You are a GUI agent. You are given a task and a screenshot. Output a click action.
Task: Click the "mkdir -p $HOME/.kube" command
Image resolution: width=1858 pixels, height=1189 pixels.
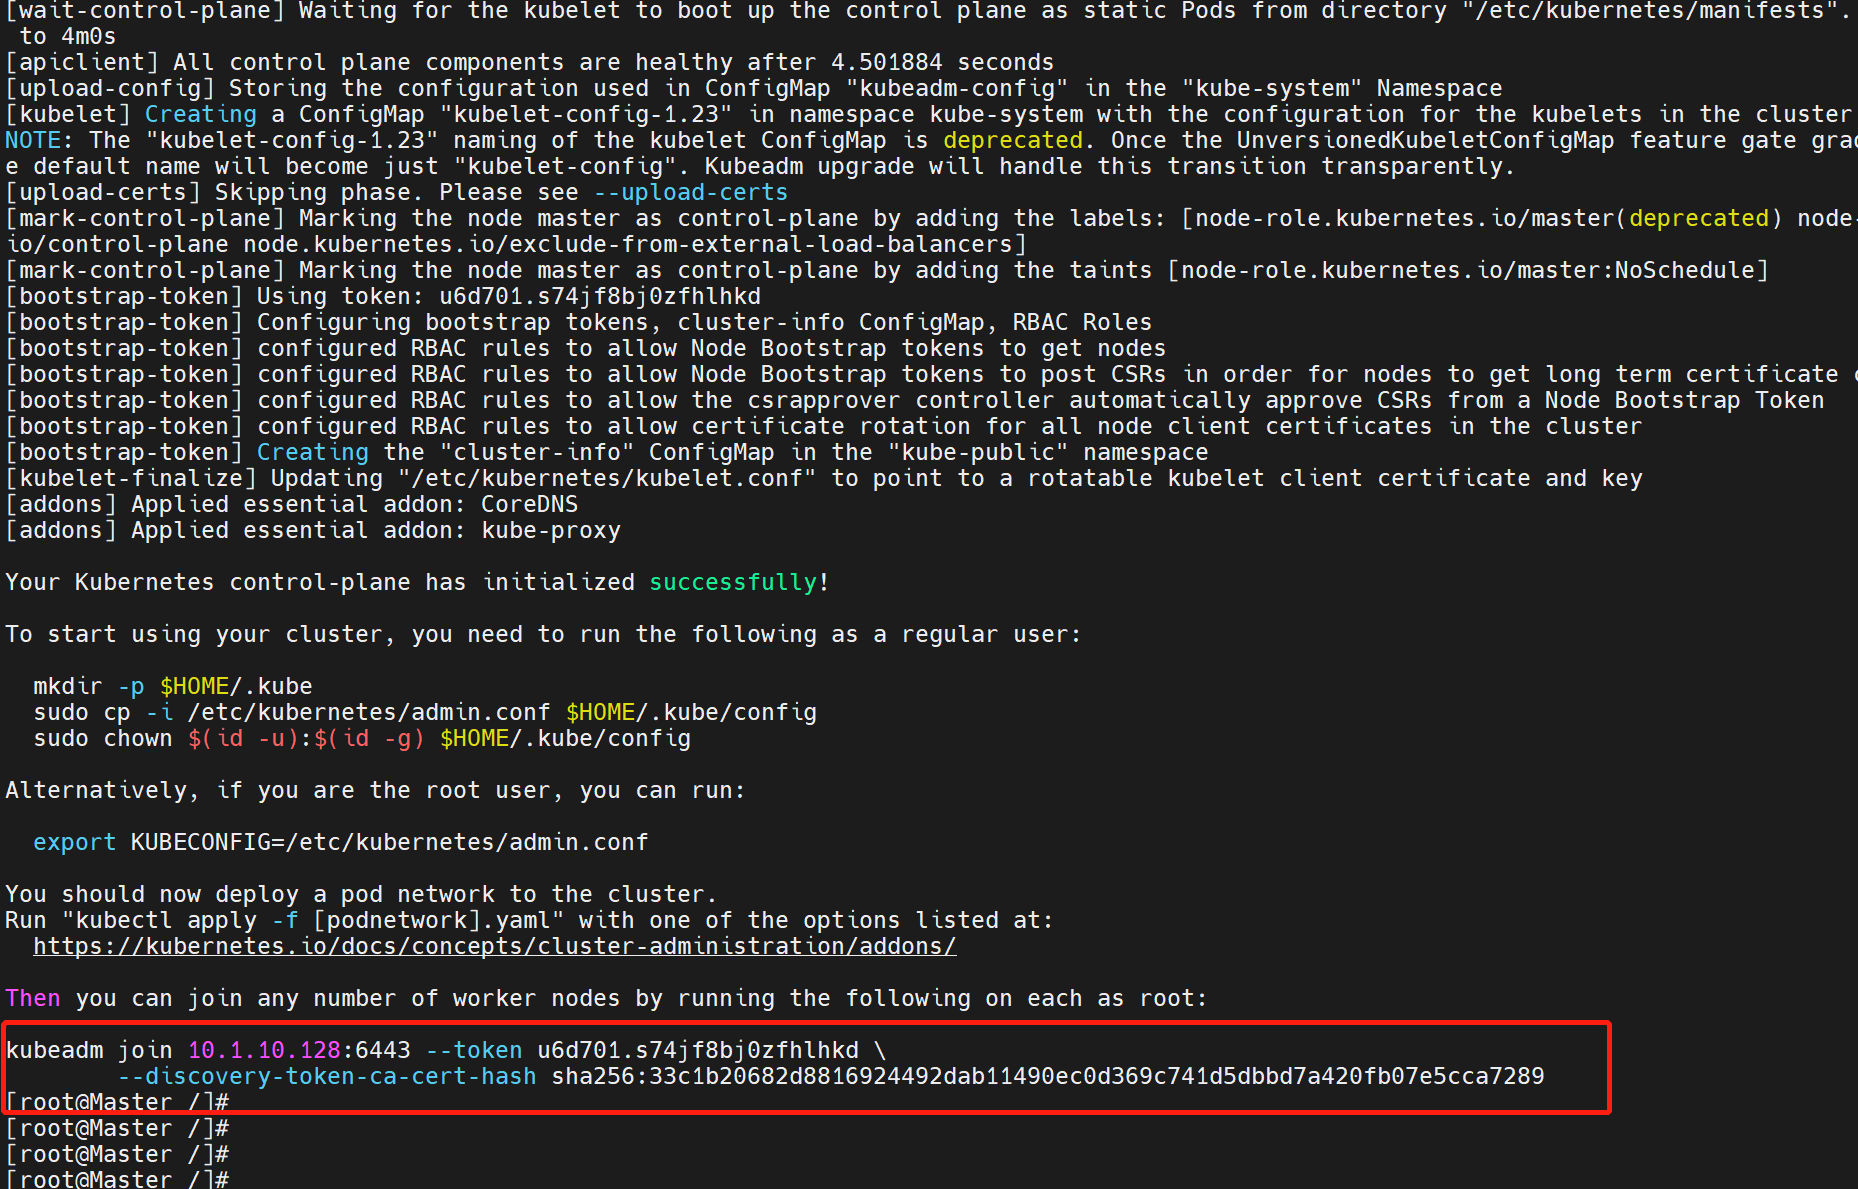173,686
